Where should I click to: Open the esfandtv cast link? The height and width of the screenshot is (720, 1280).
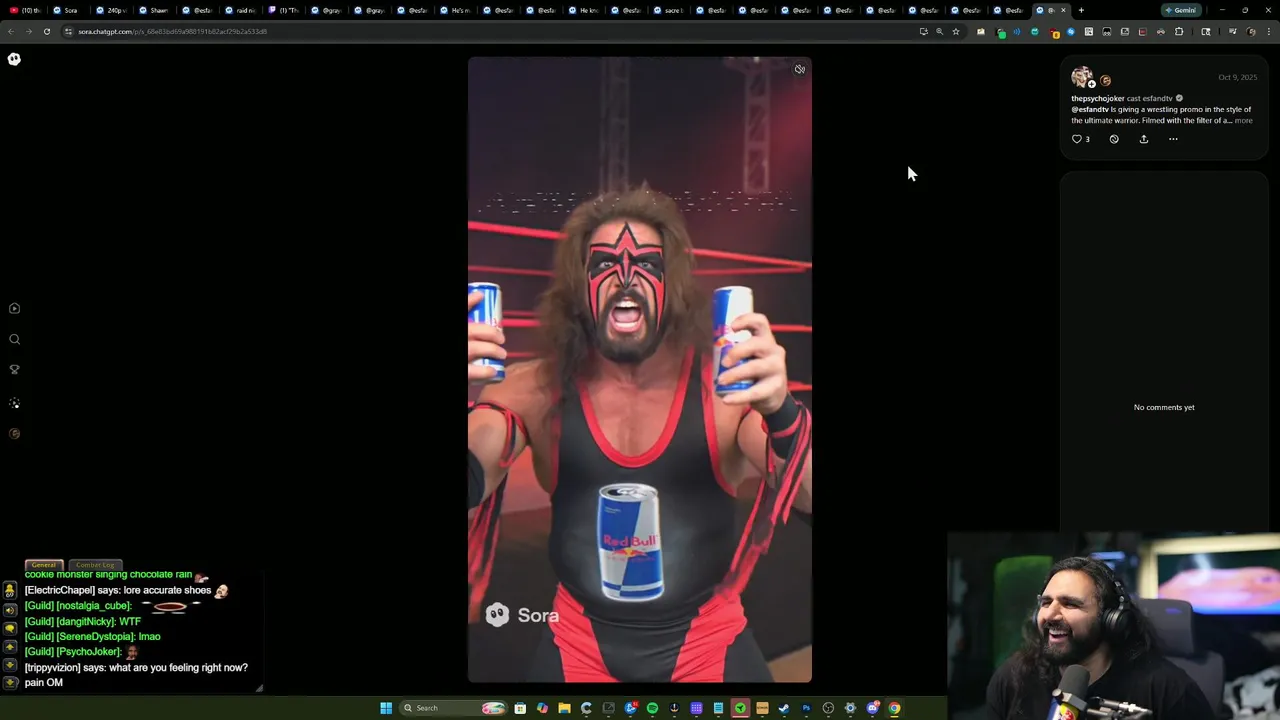coord(1157,98)
